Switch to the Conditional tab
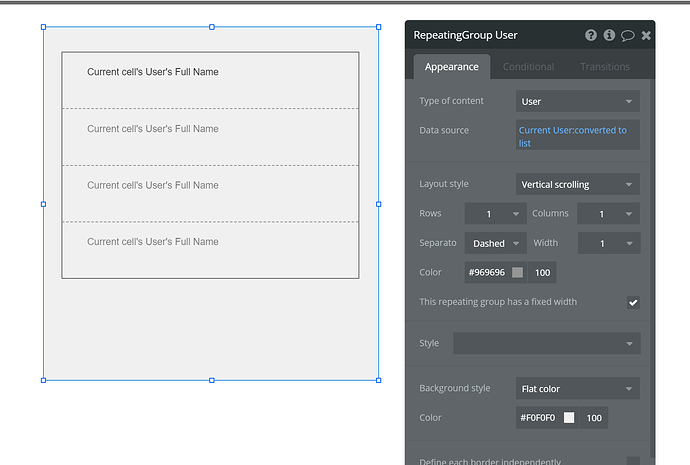Image resolution: width=690 pixels, height=465 pixels. [x=528, y=67]
